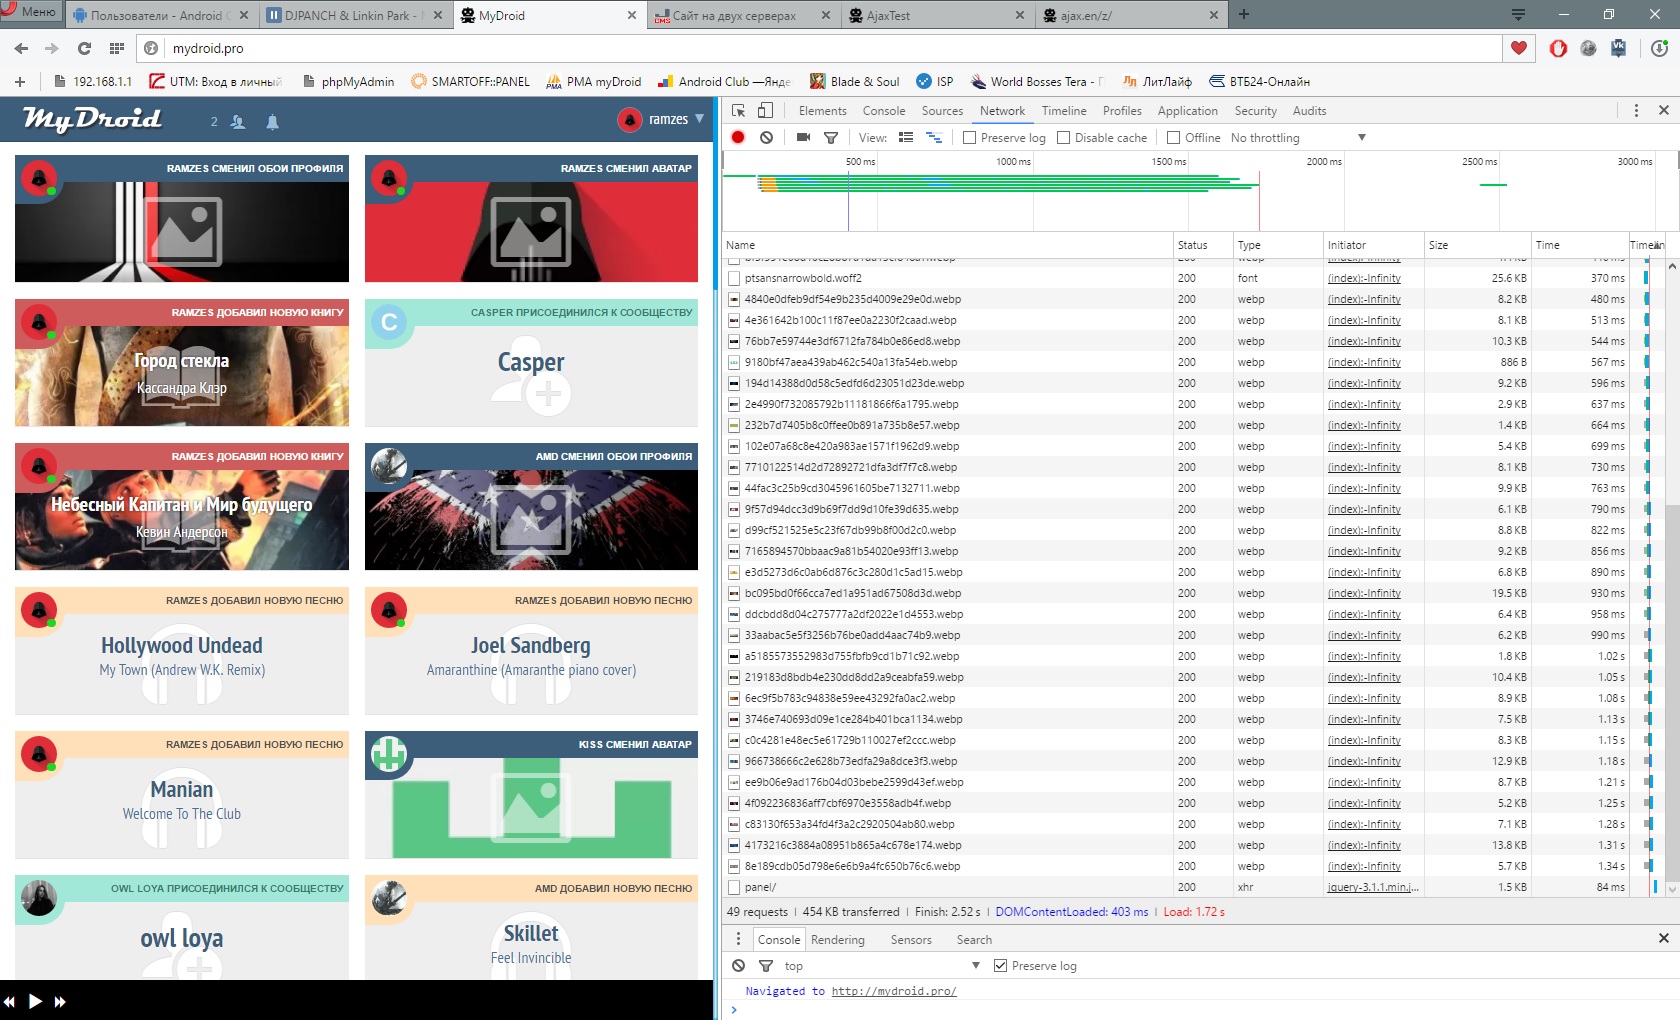Screen dimensions: 1680x1020
Task: Check the Offline checkbox
Action: (x=1173, y=138)
